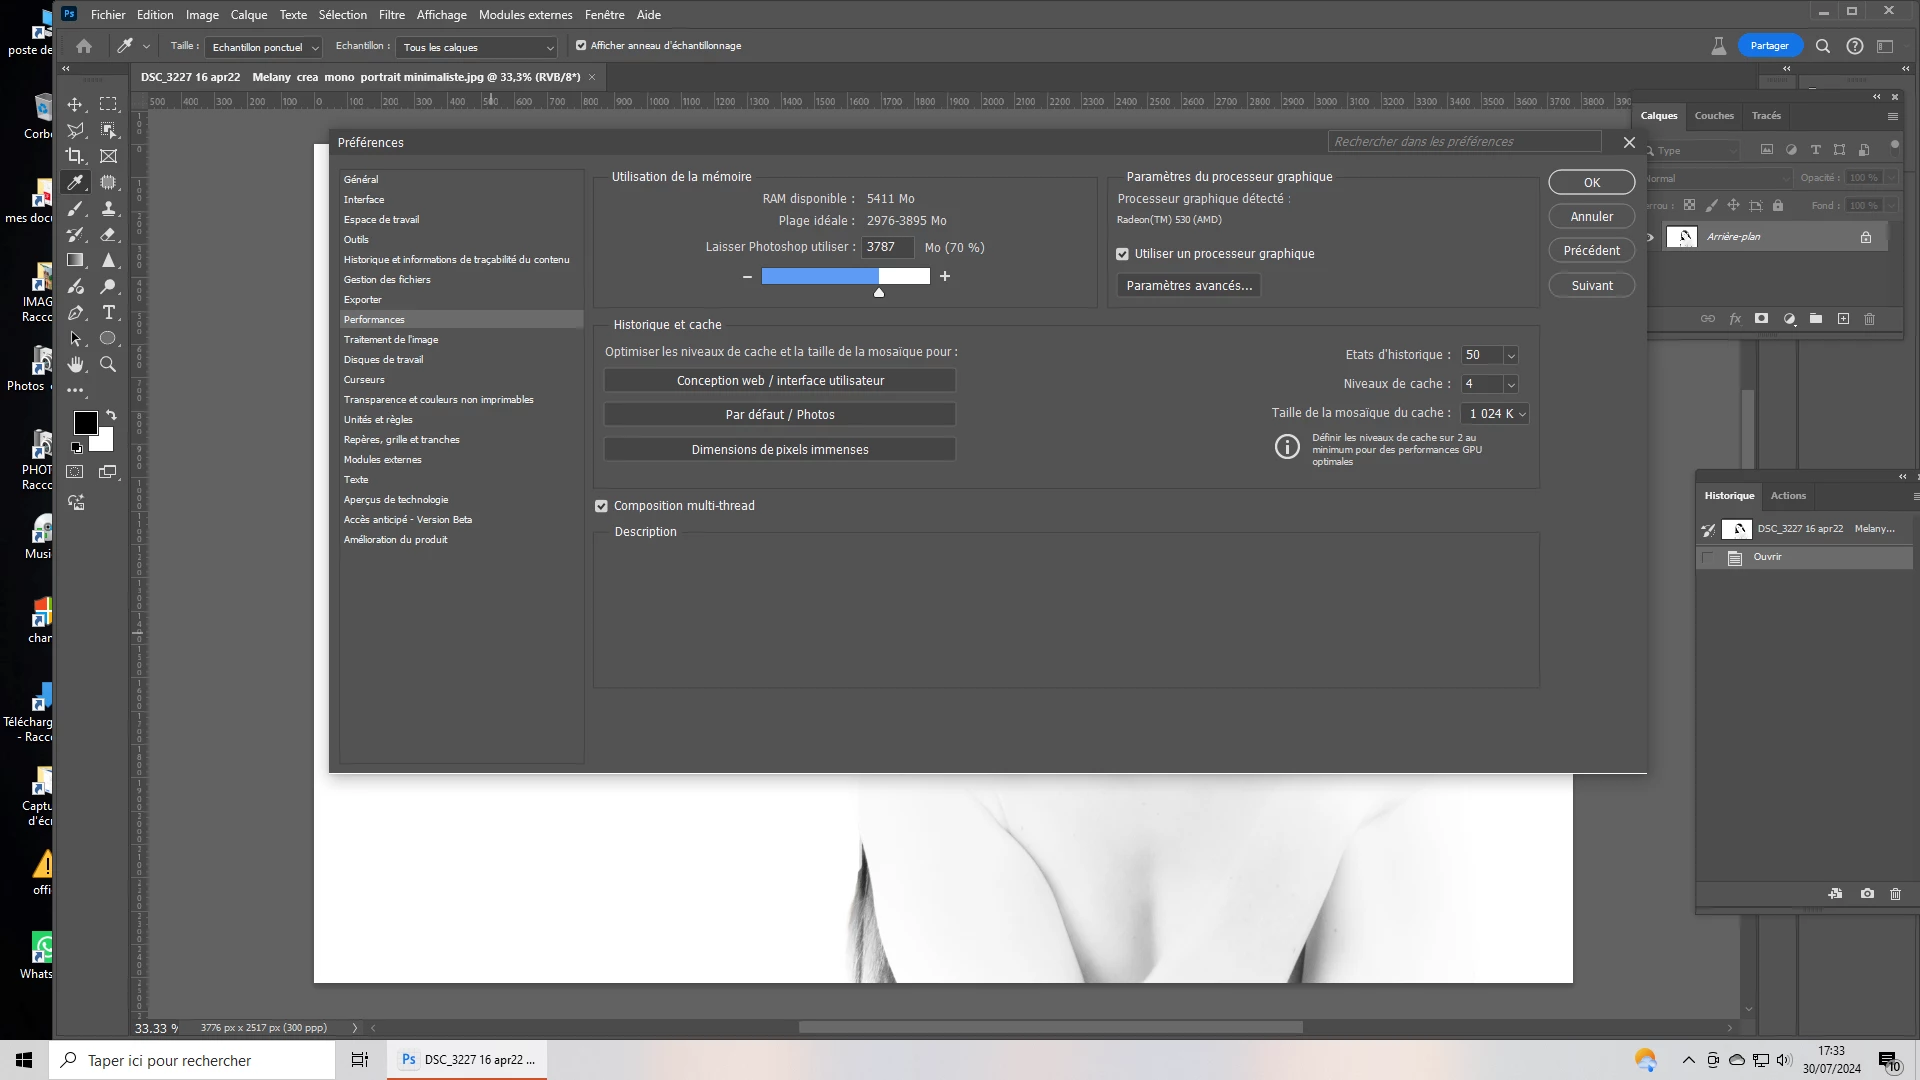Click the Move tool icon
The width and height of the screenshot is (1920, 1080).
[x=75, y=104]
